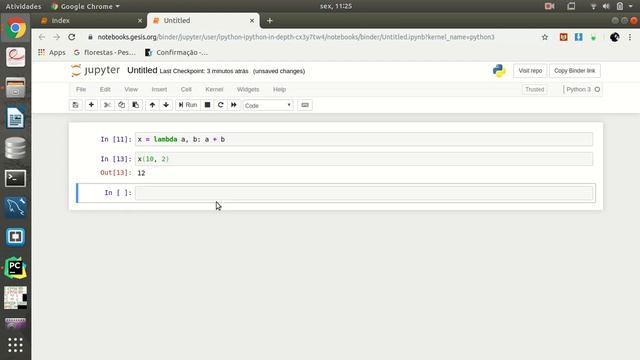Open Chrome three-dot menu
The width and height of the screenshot is (640, 360).
point(630,37)
